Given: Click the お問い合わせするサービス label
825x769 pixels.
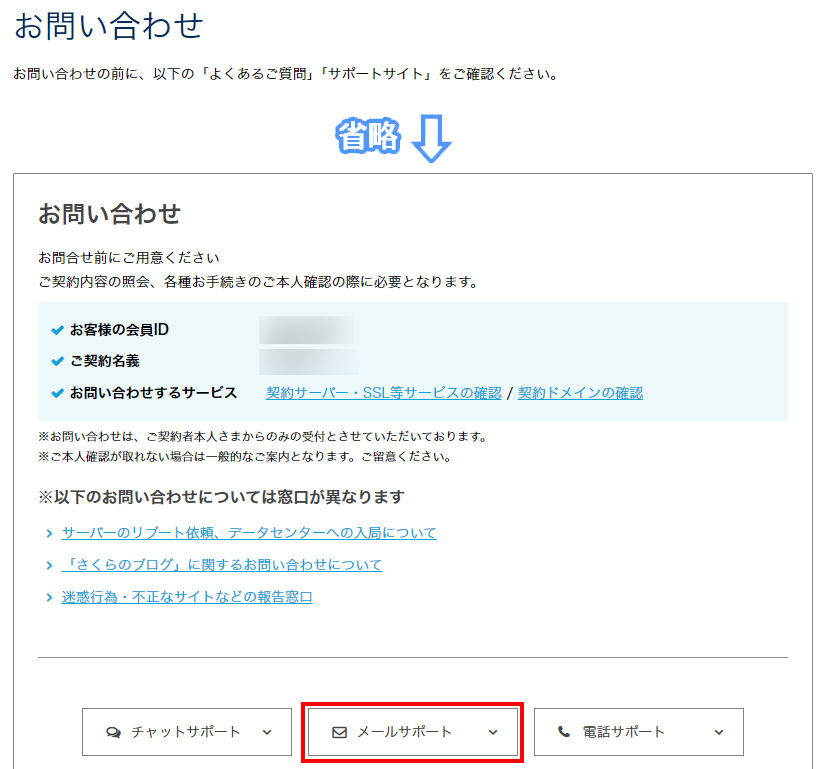Looking at the screenshot, I should coord(154,393).
